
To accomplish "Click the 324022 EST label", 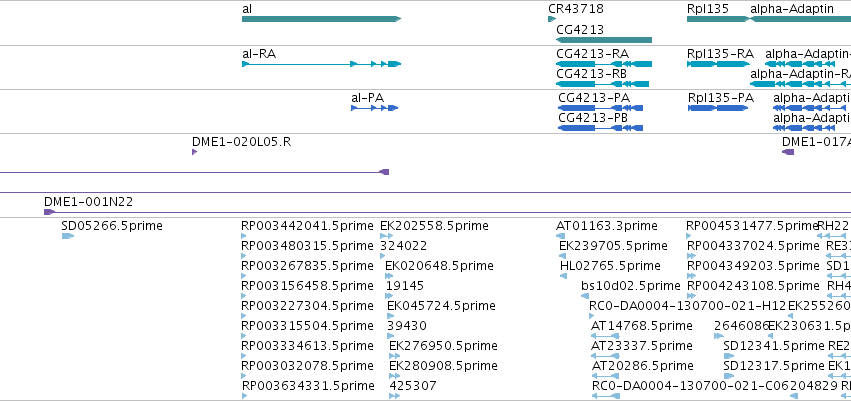I will point(404,246).
